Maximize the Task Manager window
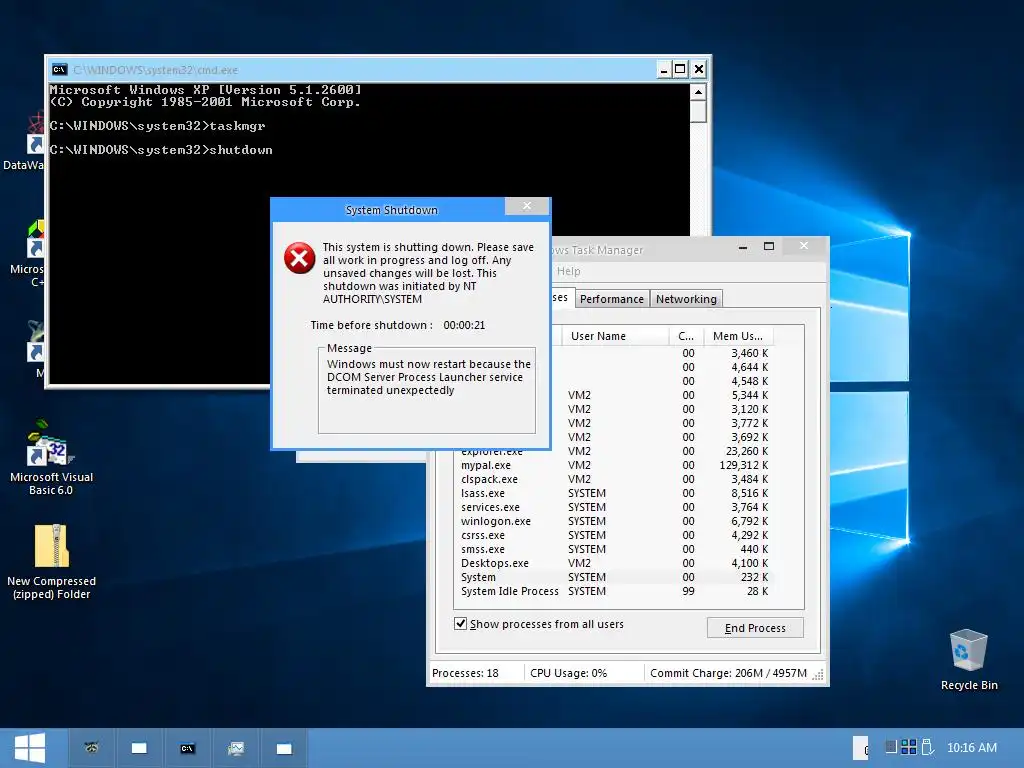The width and height of the screenshot is (1024, 768). pyautogui.click(x=769, y=246)
